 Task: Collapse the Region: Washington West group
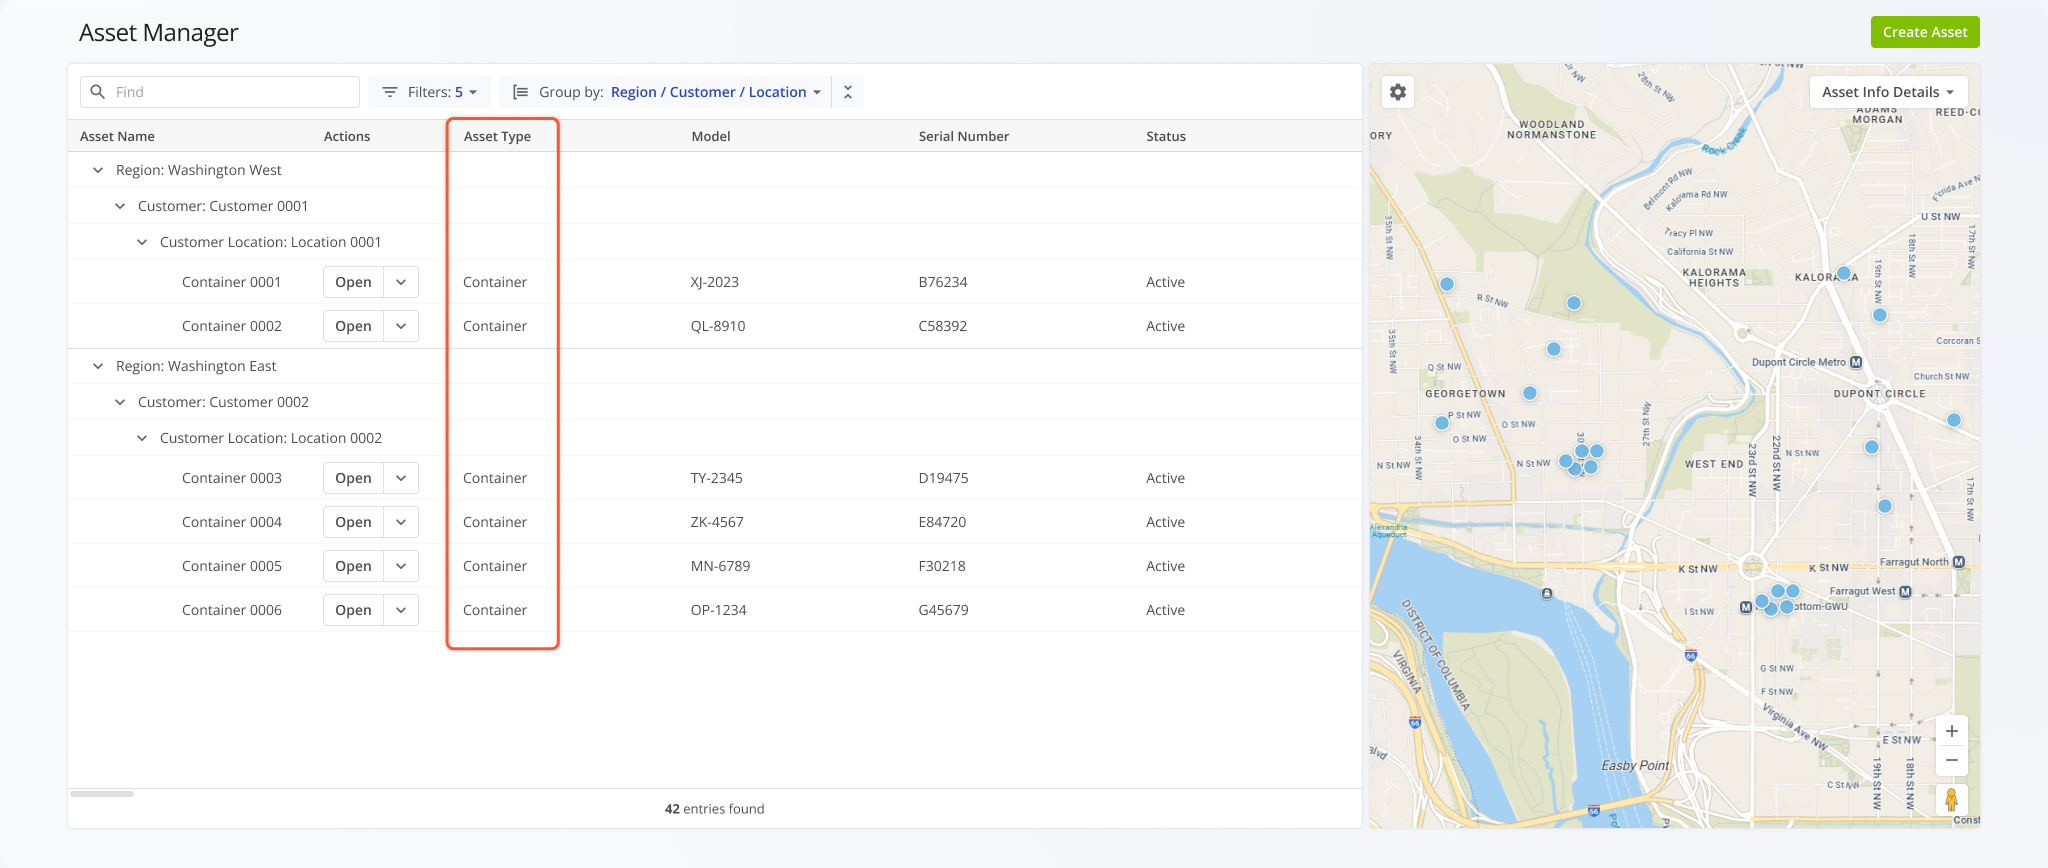[98, 170]
